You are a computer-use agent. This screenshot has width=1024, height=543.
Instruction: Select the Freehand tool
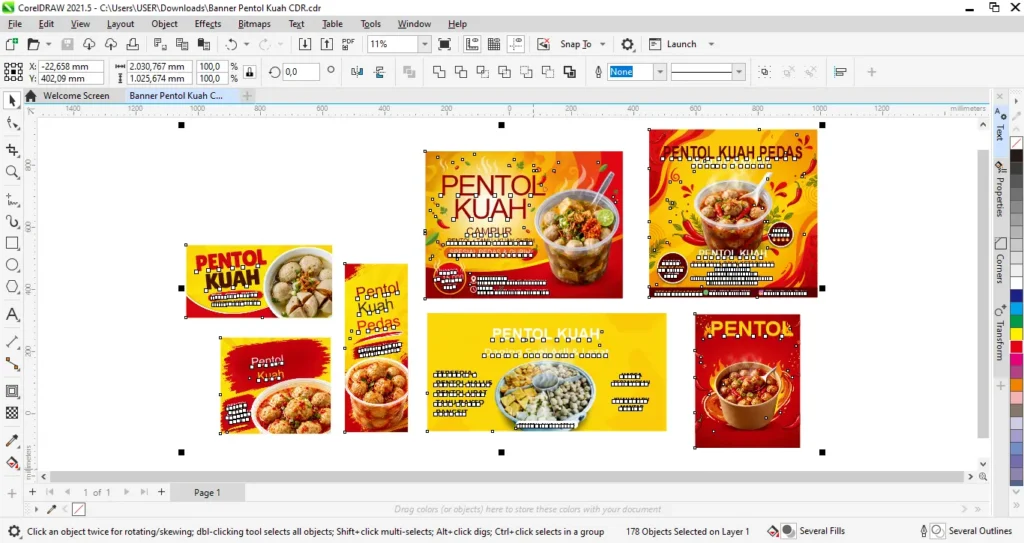[12, 199]
